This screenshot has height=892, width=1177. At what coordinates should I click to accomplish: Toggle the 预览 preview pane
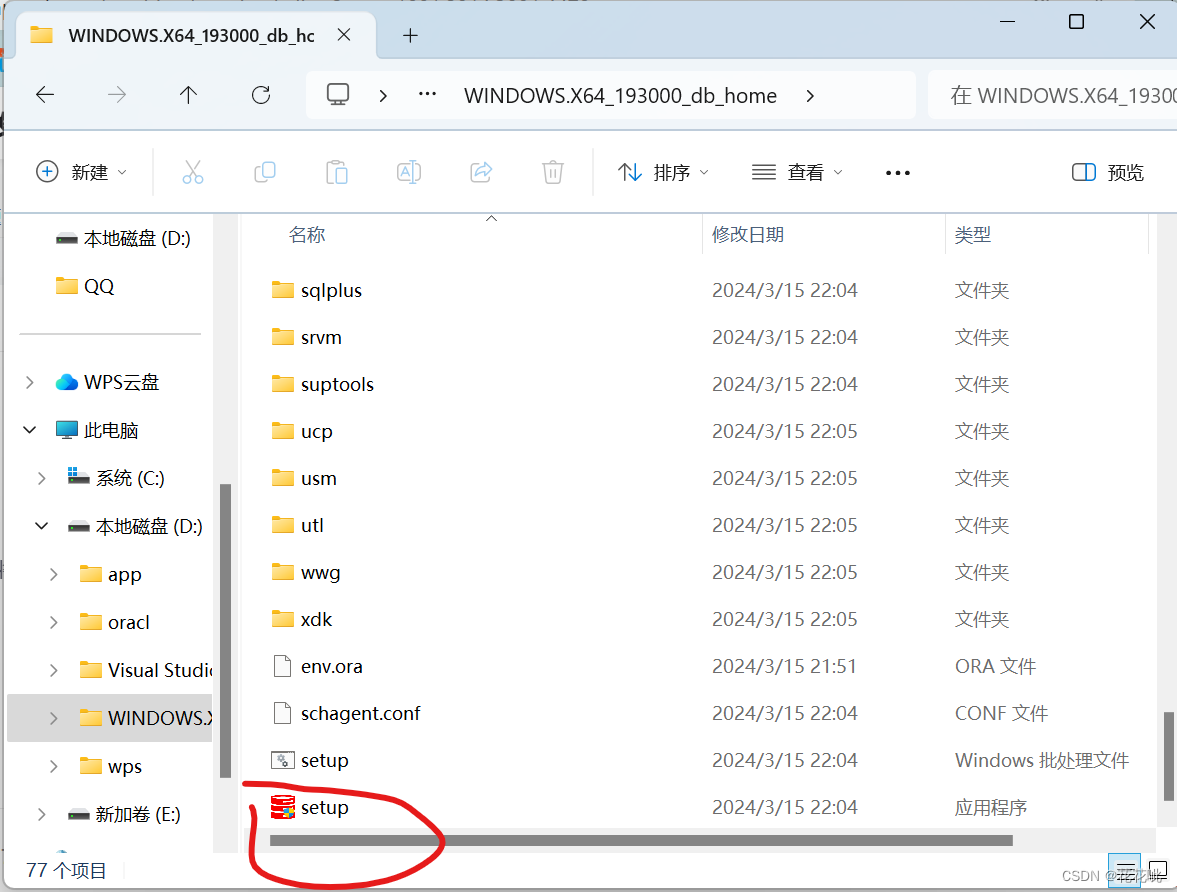tap(1108, 173)
